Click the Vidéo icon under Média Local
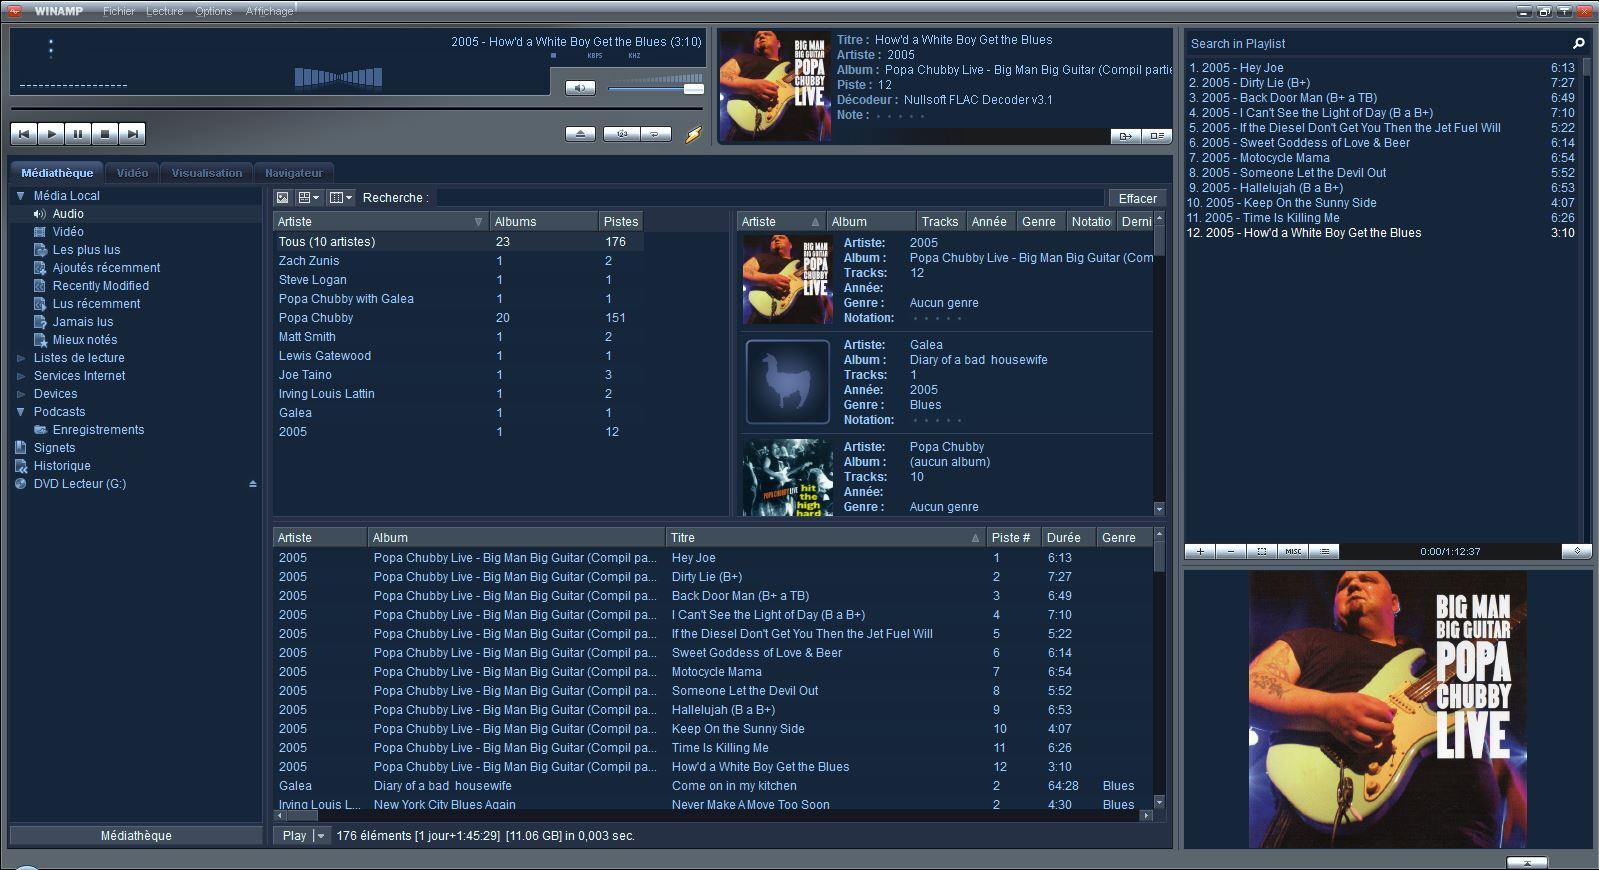Viewport: 1599px width, 870px height. tap(40, 232)
